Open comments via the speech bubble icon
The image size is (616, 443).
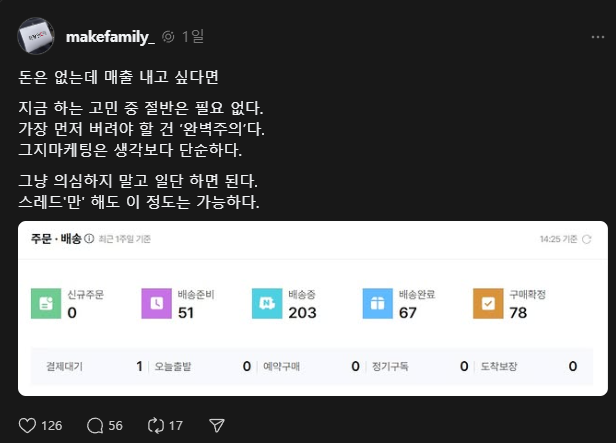click(95, 425)
